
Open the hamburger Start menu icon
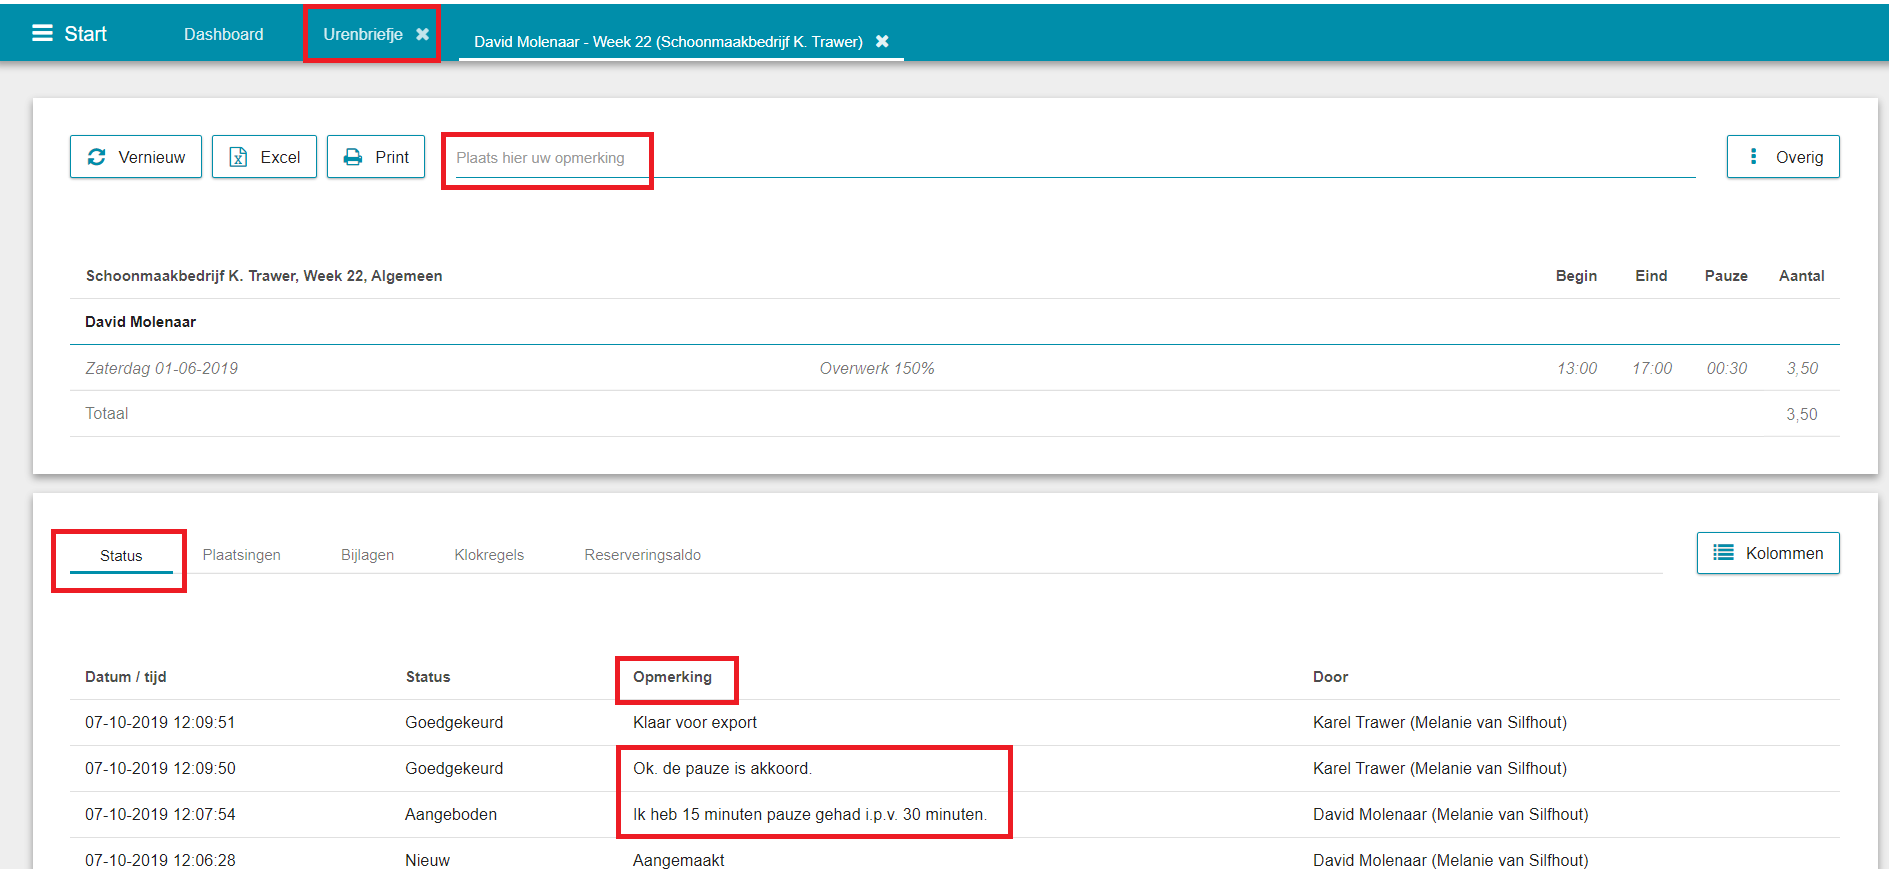(x=42, y=33)
